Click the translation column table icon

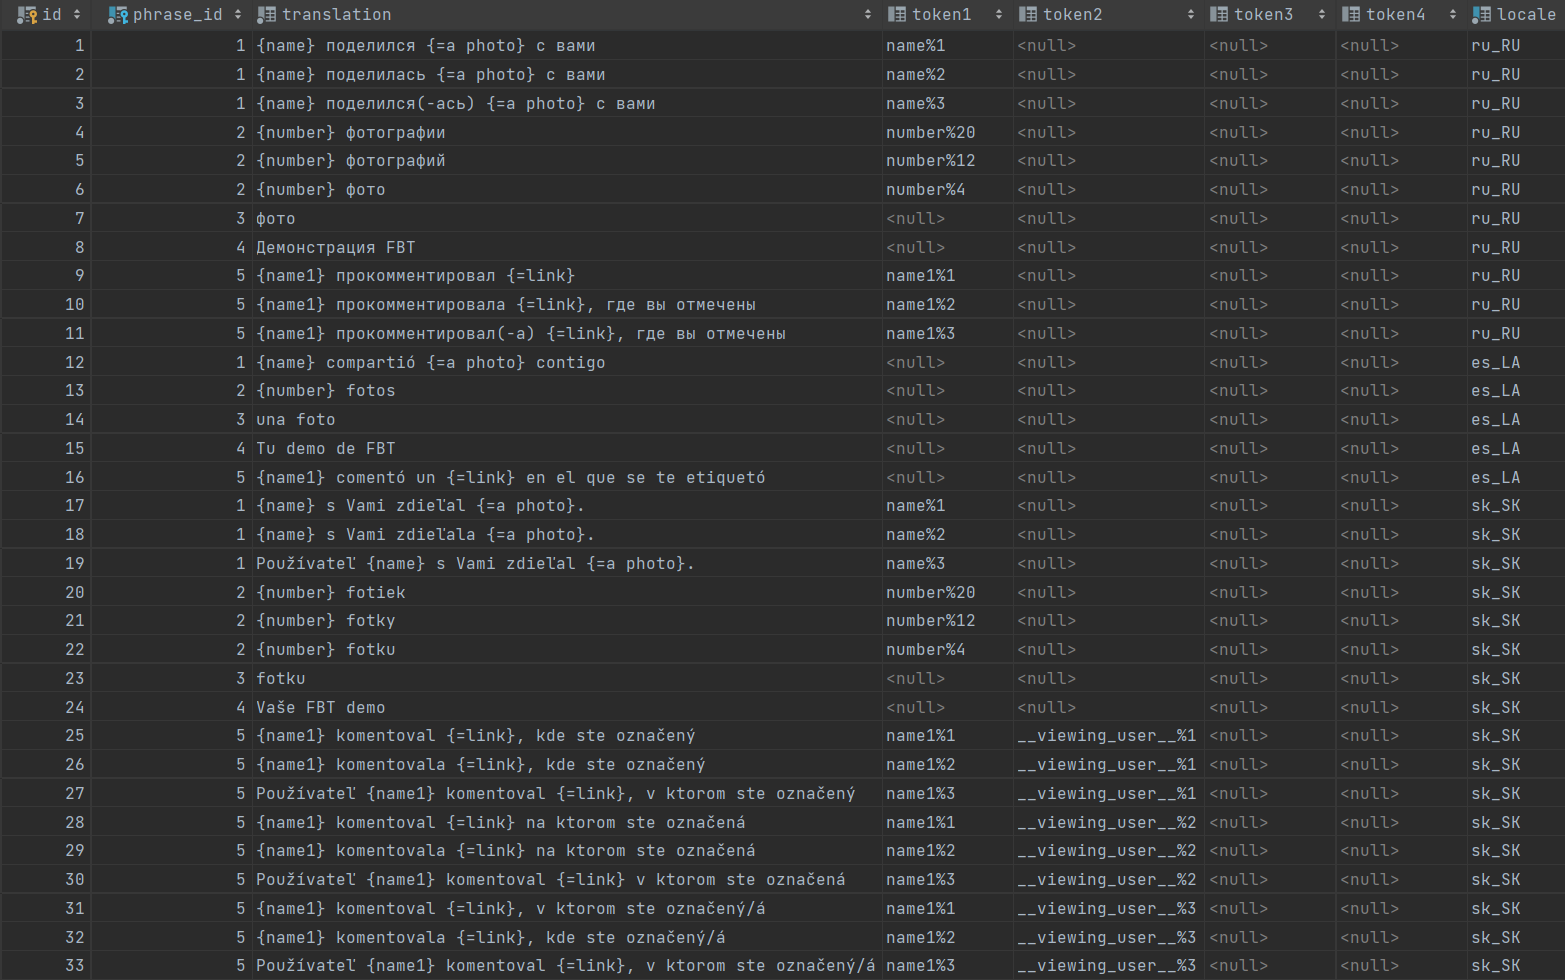pyautogui.click(x=266, y=15)
